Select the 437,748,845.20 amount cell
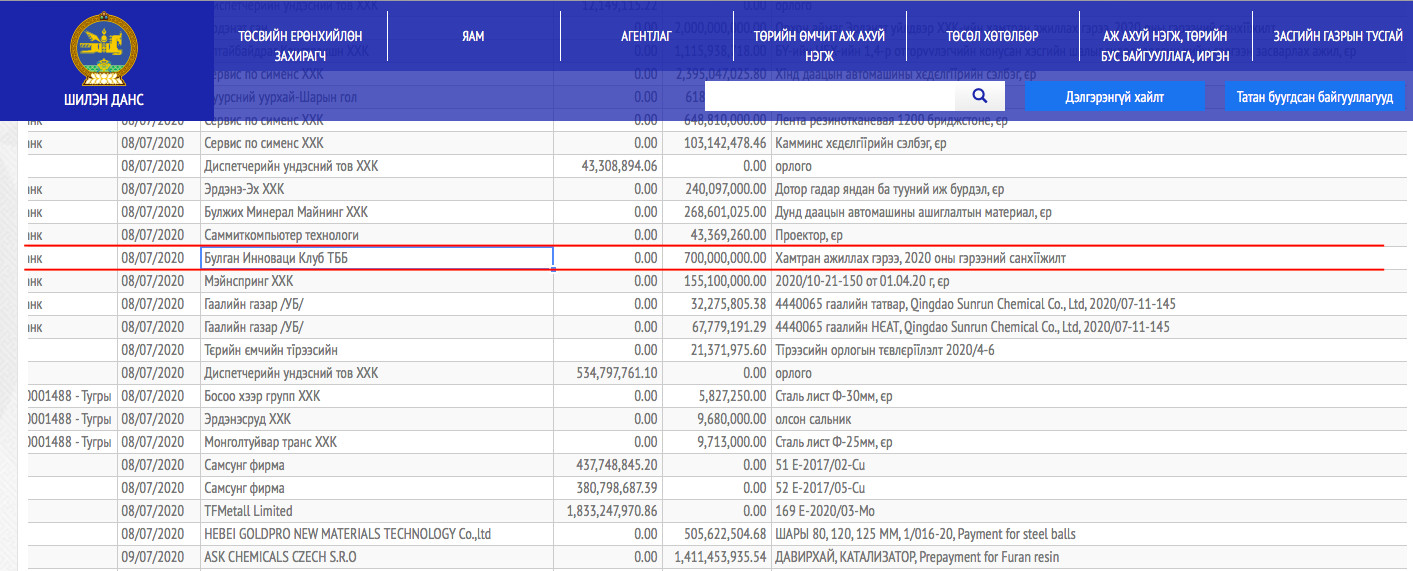 [x=608, y=465]
